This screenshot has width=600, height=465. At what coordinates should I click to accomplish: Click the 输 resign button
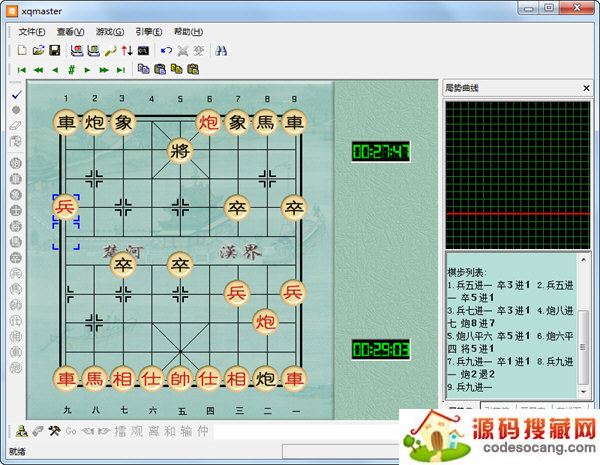point(186,431)
